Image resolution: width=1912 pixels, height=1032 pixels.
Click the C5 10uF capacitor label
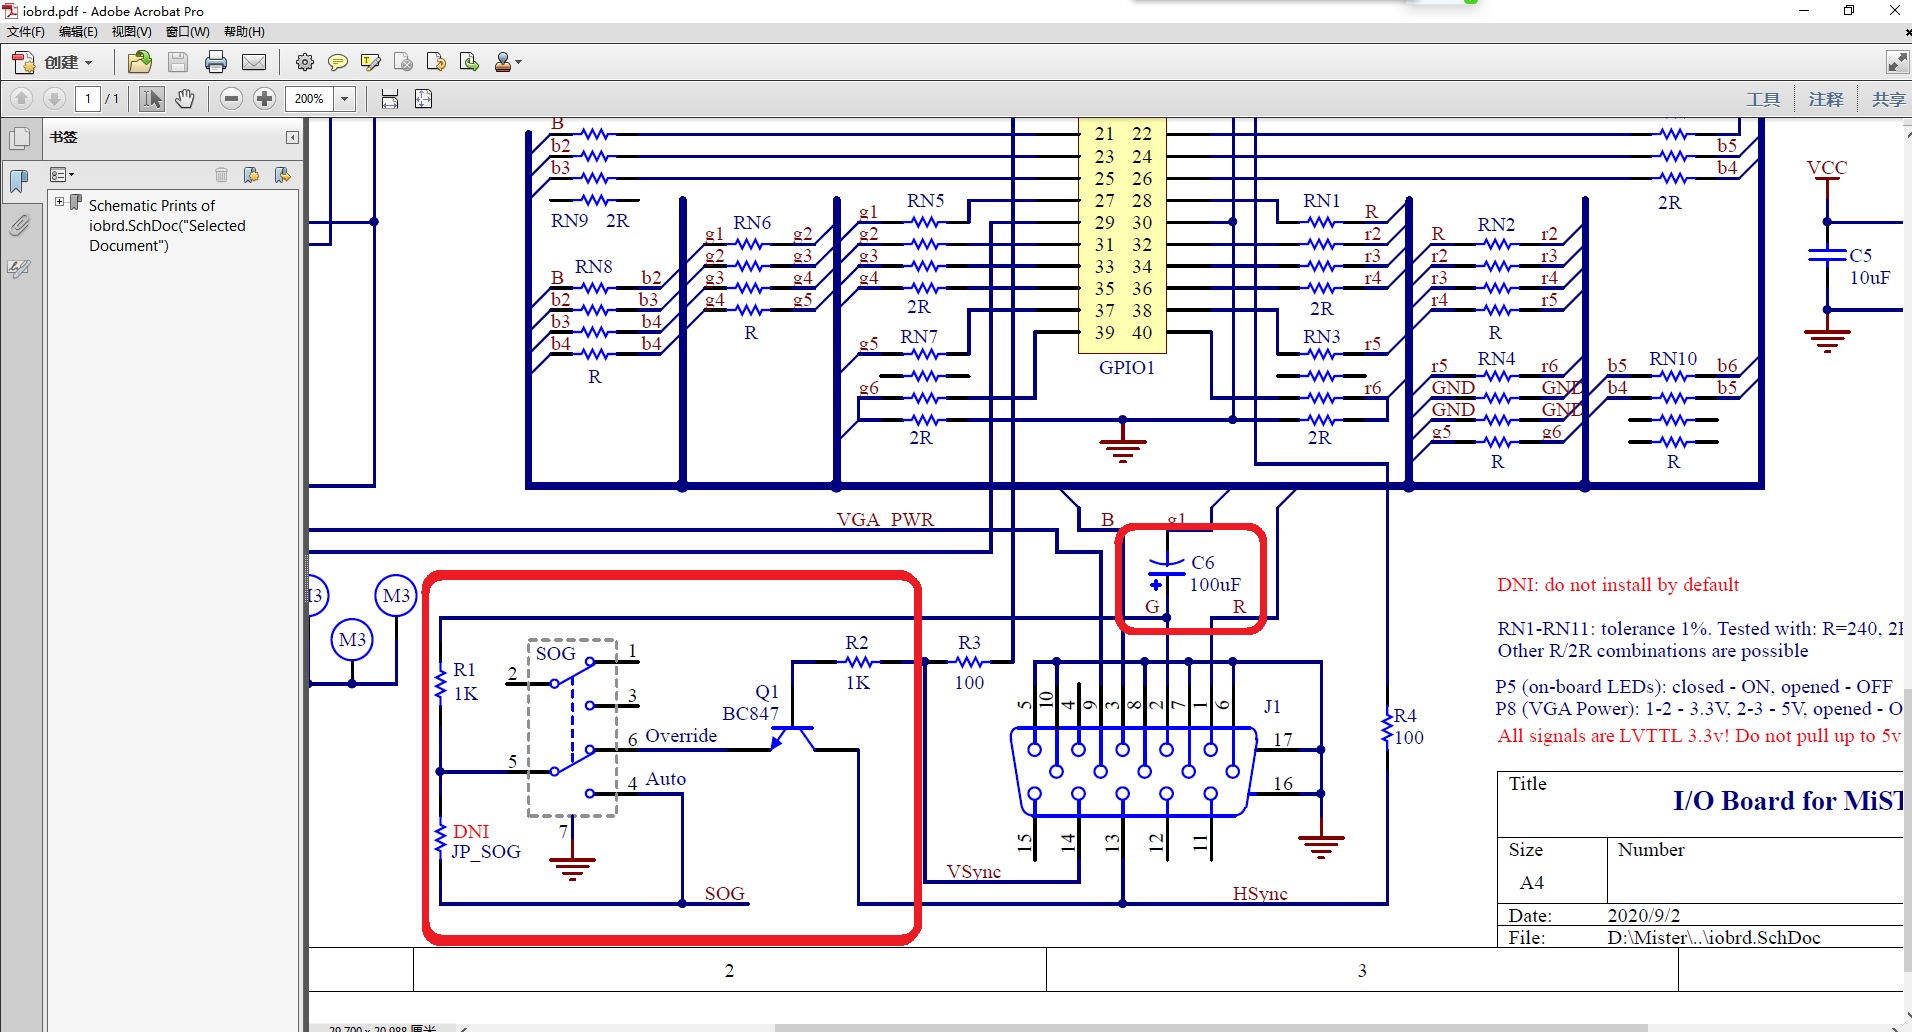pos(1869,267)
